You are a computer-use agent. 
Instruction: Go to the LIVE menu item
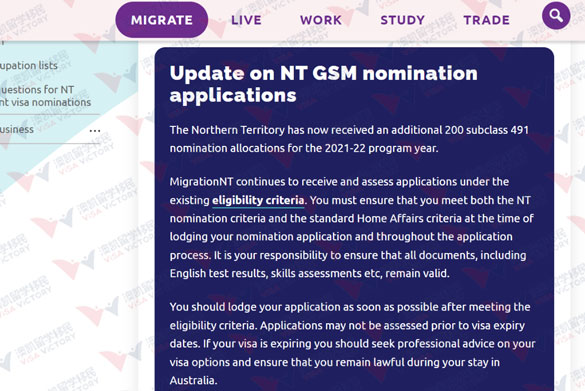point(246,20)
